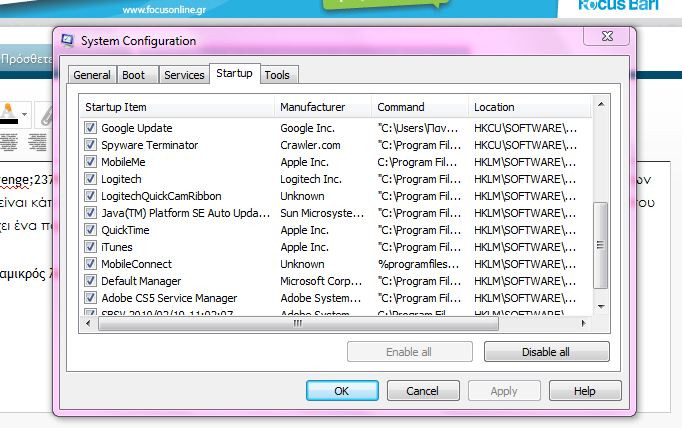
Task: Toggle the Logitech startup checkbox
Action: [90, 178]
